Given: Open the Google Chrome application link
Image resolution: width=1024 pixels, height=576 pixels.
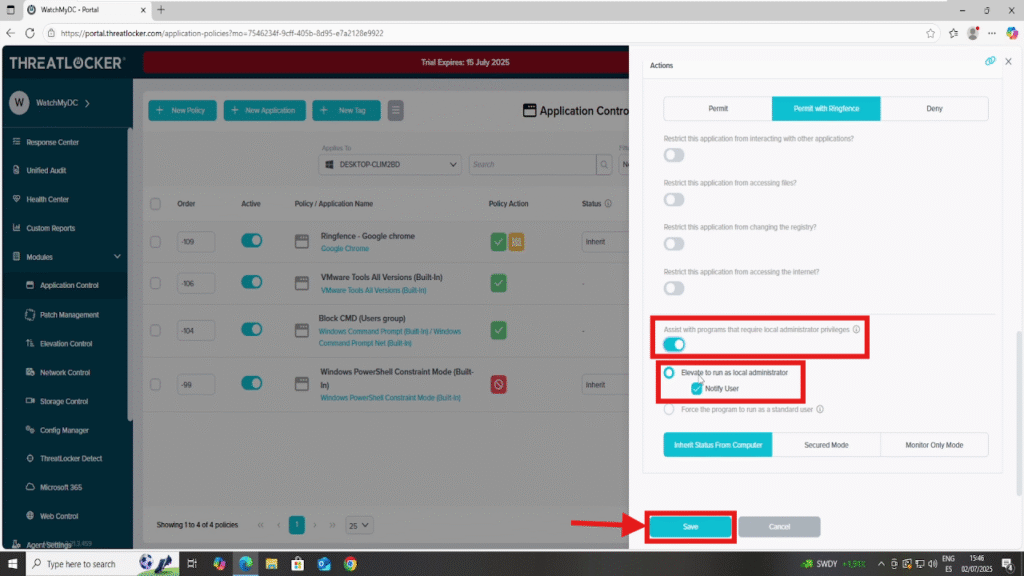Looking at the screenshot, I should pyautogui.click(x=345, y=249).
